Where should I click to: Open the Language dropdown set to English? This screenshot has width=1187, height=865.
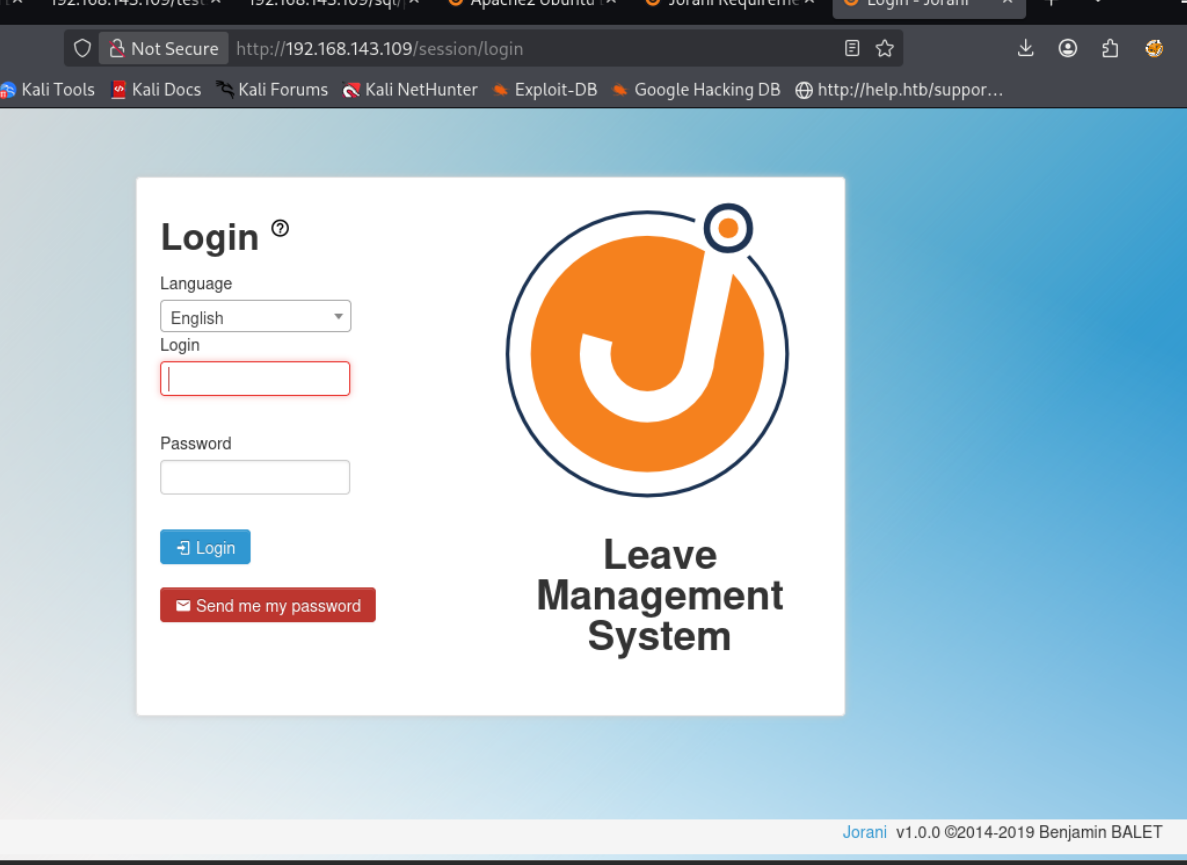tap(255, 317)
